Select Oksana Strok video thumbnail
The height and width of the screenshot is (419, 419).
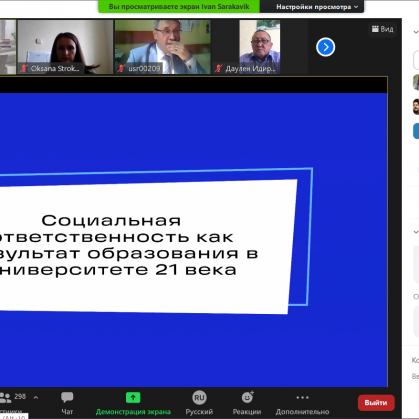click(65, 47)
